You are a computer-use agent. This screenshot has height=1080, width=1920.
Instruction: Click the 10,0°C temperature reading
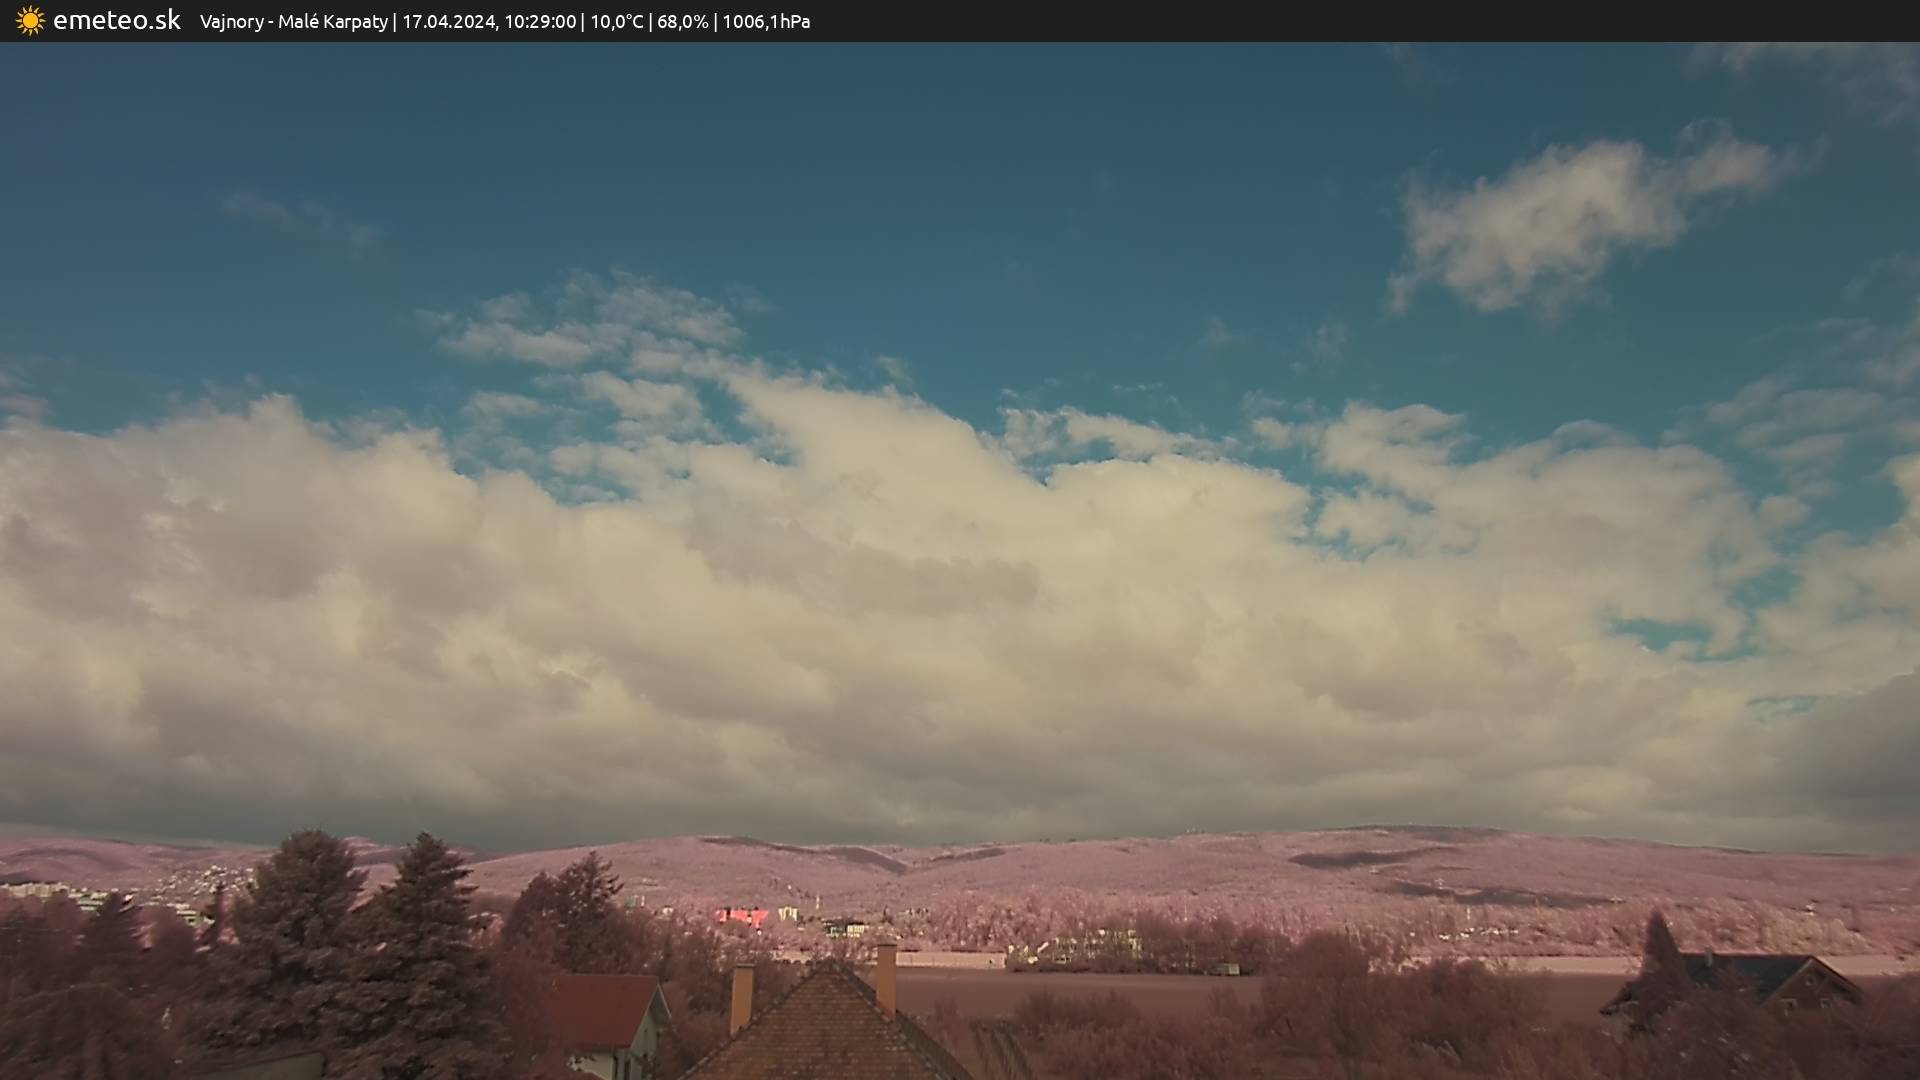[x=616, y=22]
